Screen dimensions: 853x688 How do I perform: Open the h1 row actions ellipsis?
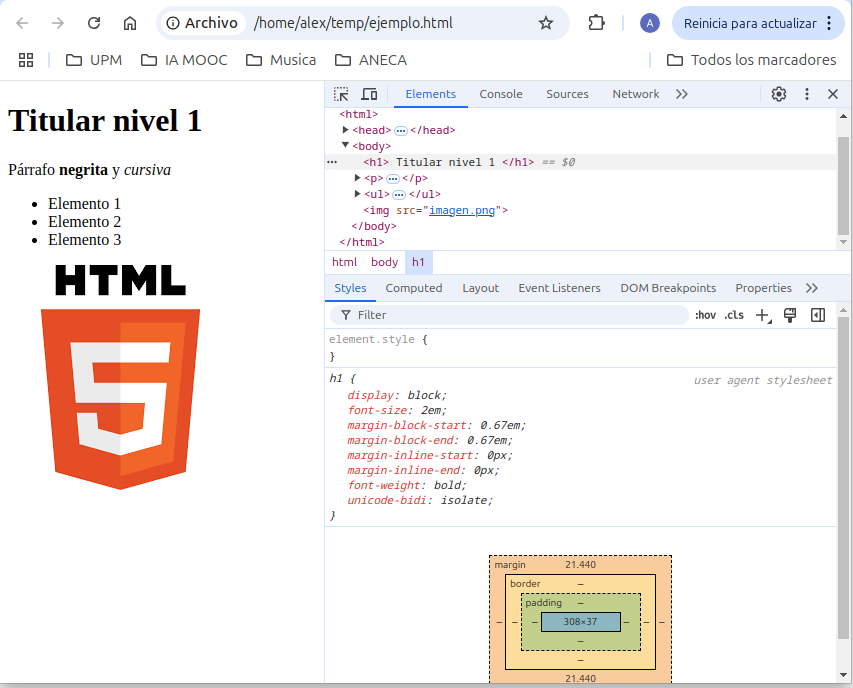pos(332,162)
